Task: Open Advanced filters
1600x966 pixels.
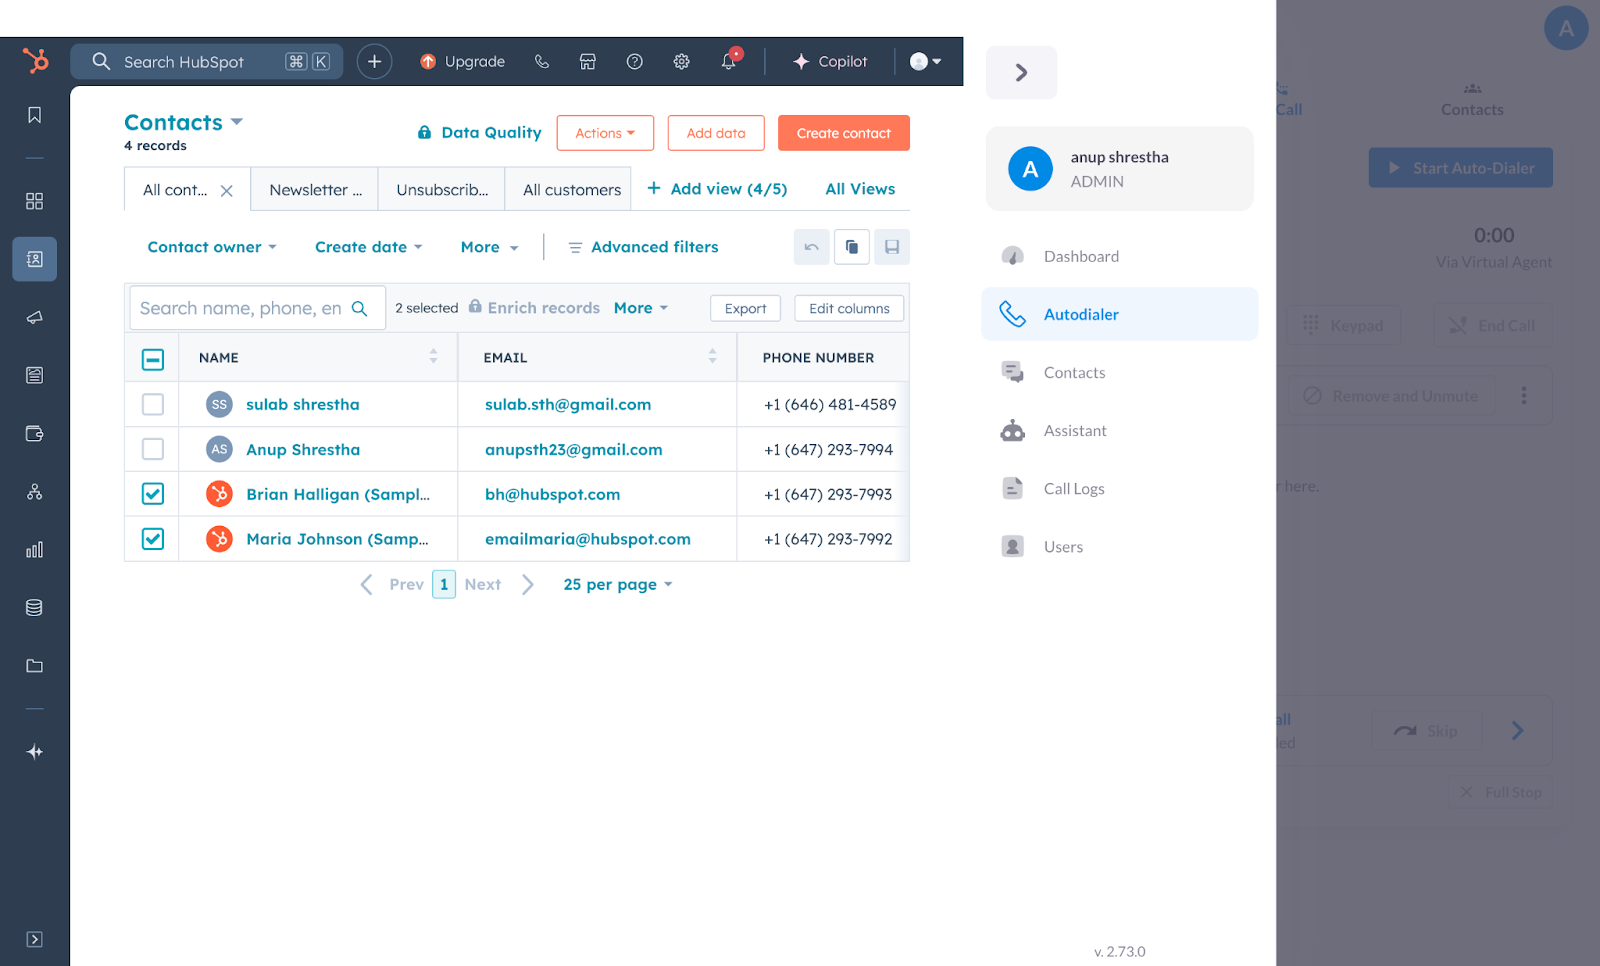Action: 643,247
